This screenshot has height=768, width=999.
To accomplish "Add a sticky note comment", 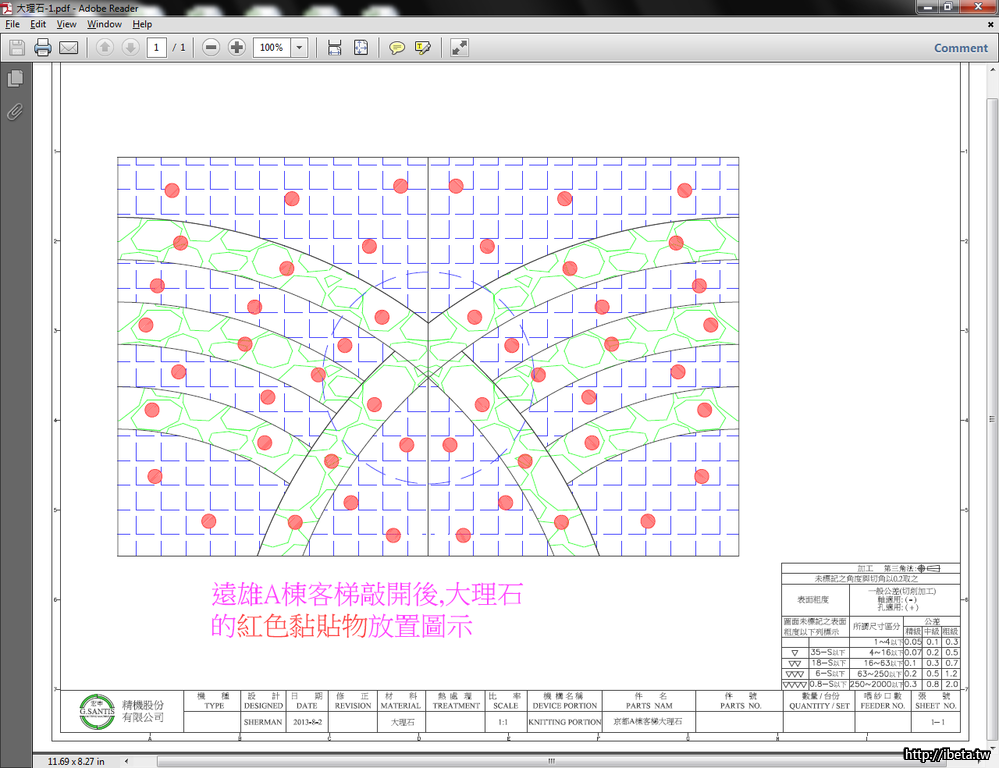I will click(x=397, y=47).
